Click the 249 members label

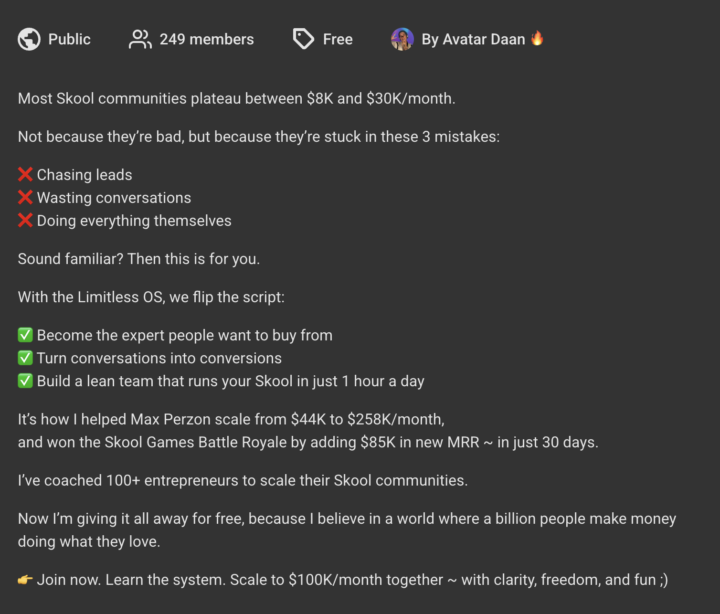tap(207, 39)
